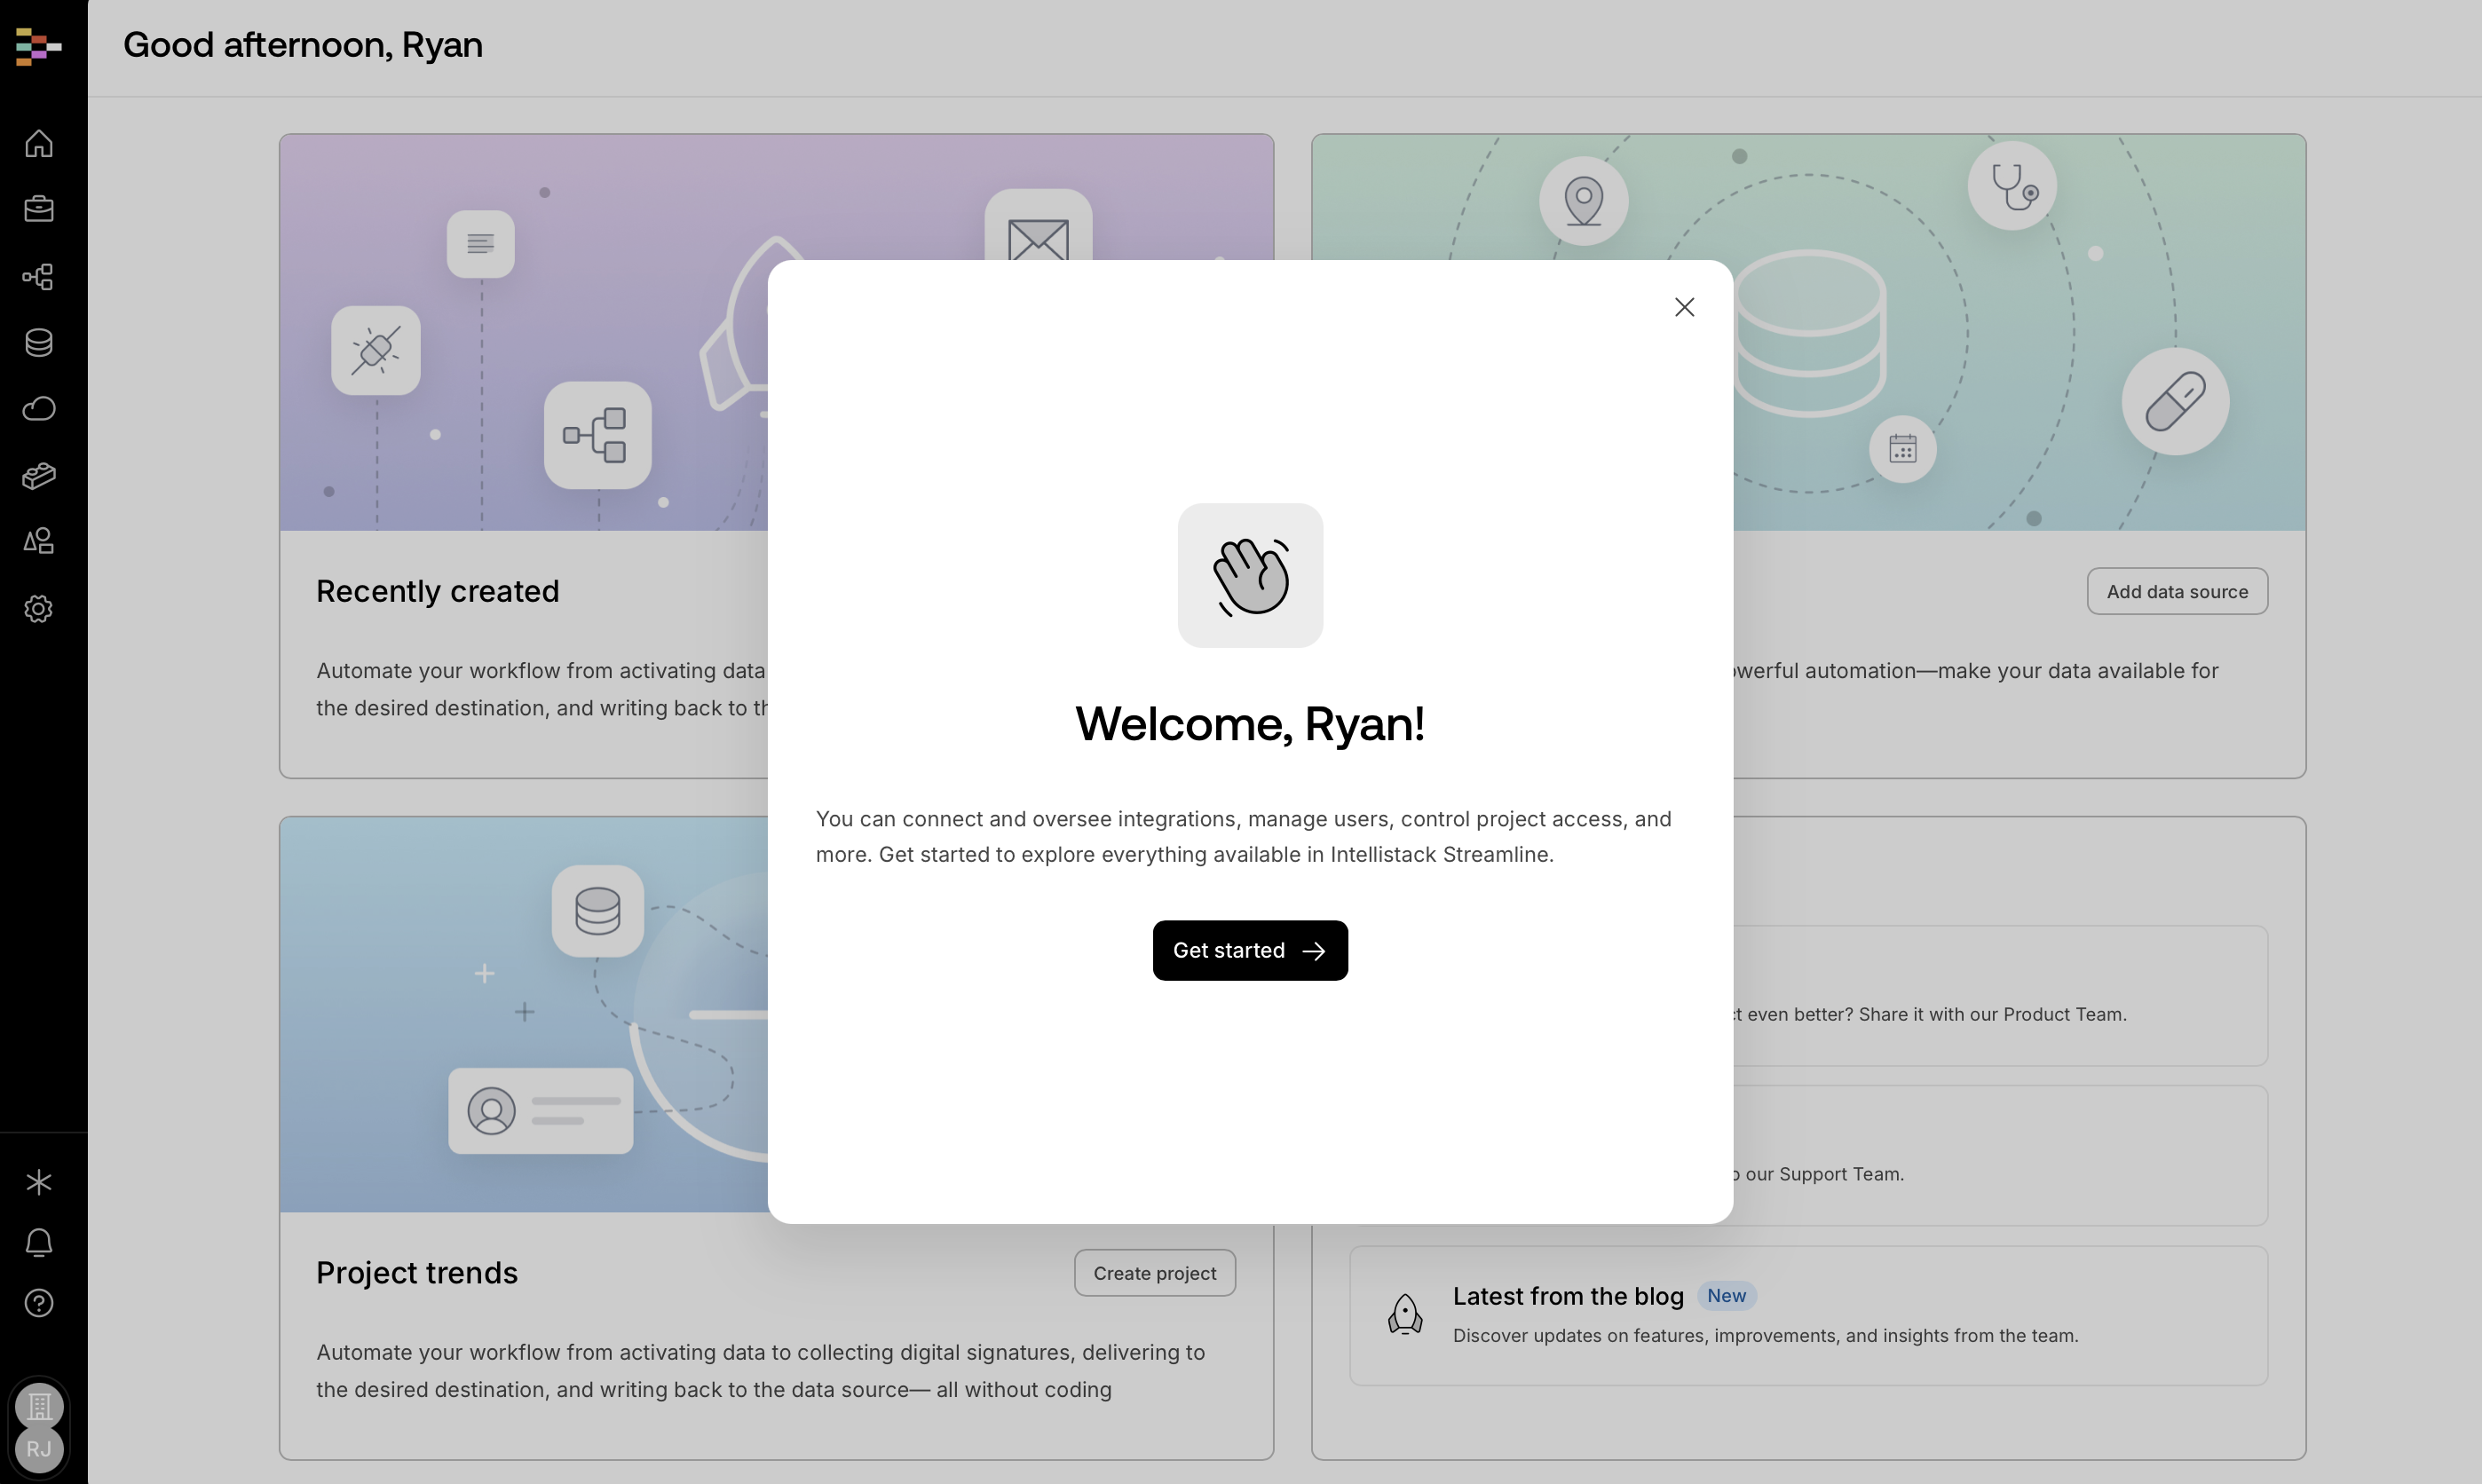2482x1484 pixels.
Task: Open the RJ user avatar menu
Action: coord(39,1449)
